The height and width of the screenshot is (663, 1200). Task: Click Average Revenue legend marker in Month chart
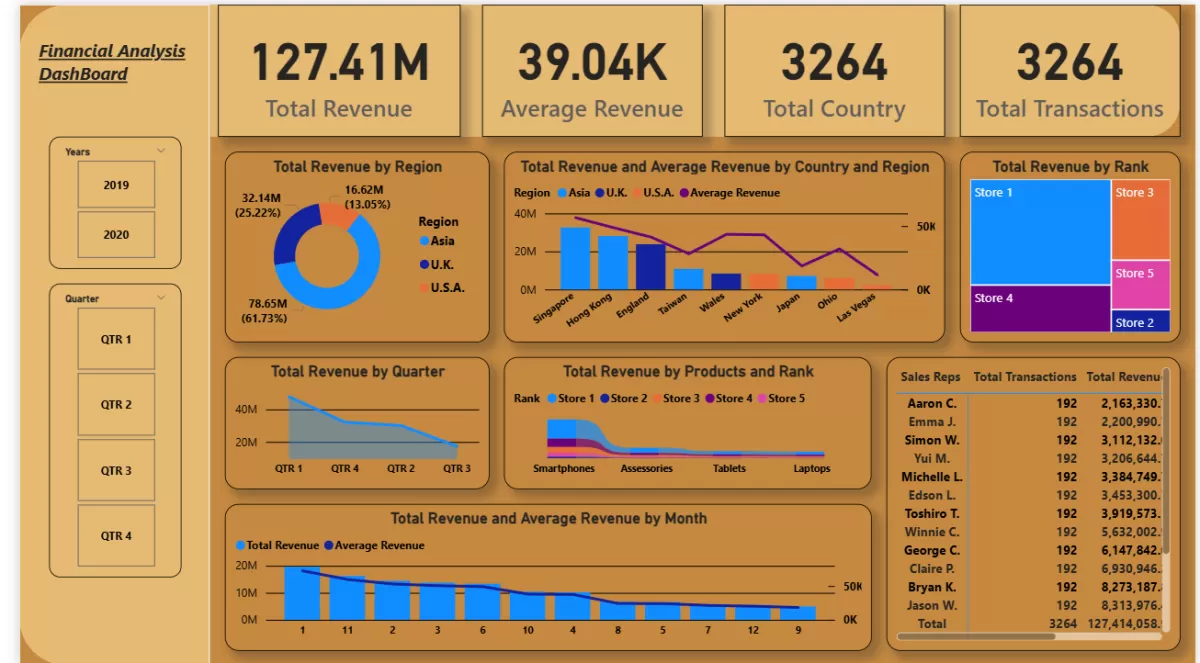328,546
